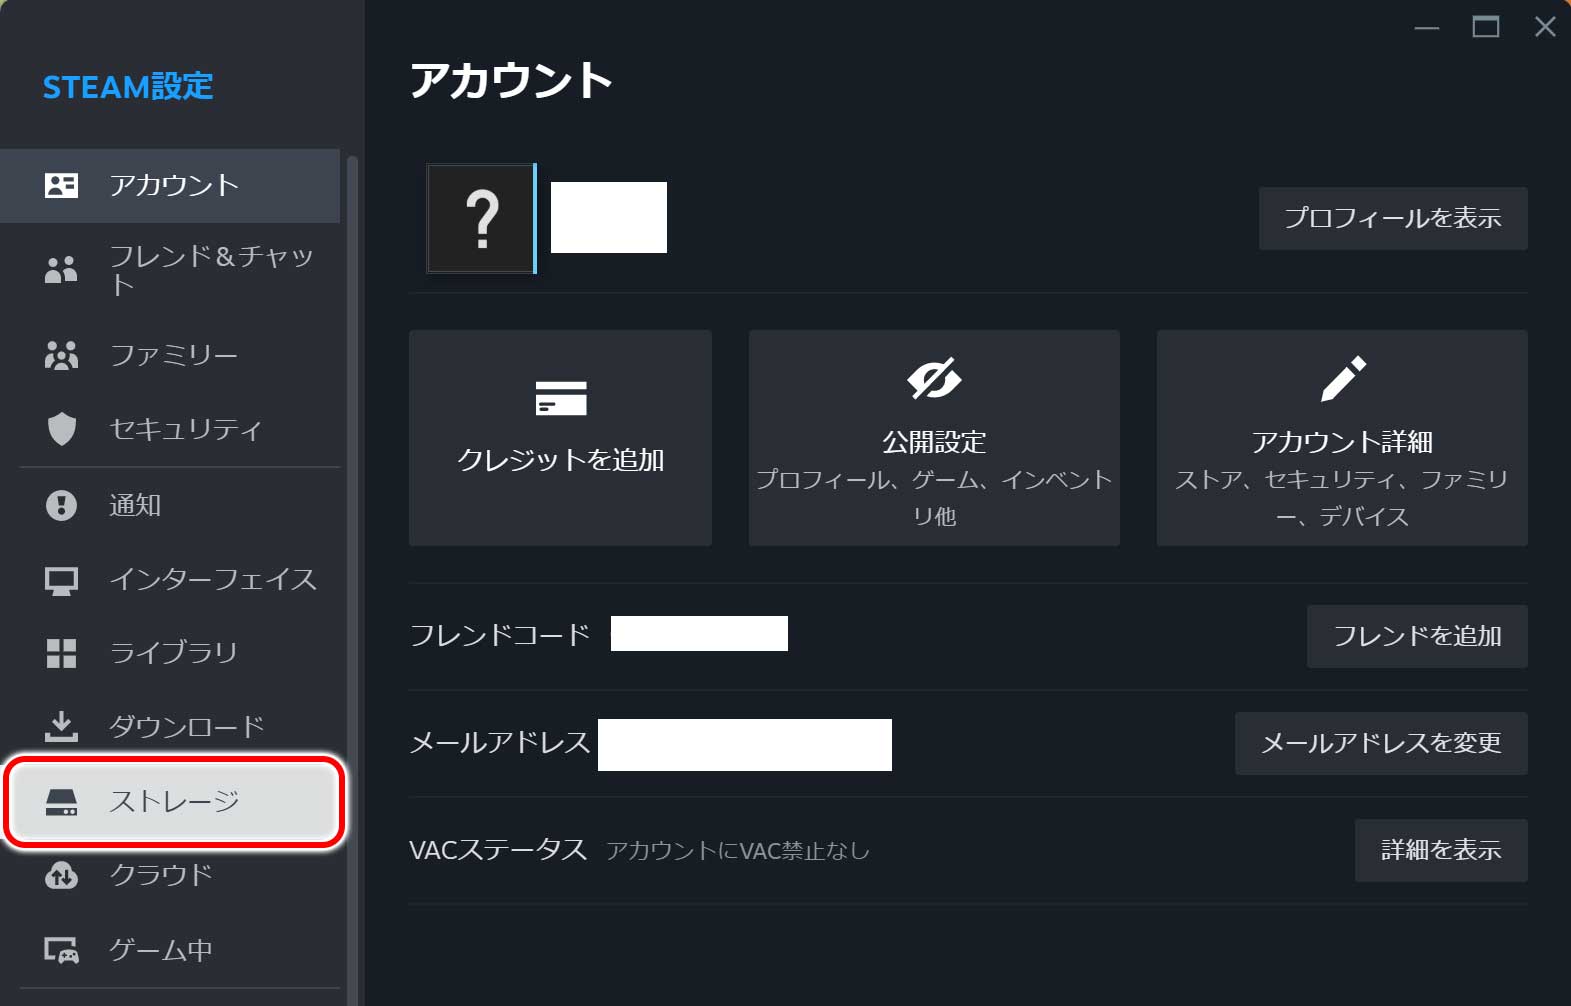The width and height of the screenshot is (1571, 1006).
Task: Open the 通知 settings page
Action: (x=170, y=505)
